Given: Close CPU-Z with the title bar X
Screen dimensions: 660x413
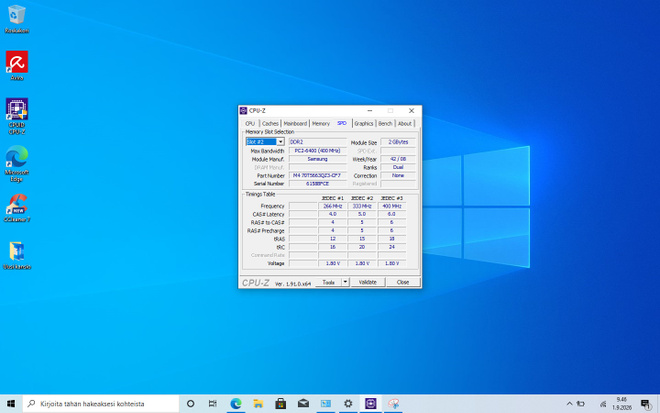Looking at the screenshot, I should pyautogui.click(x=412, y=111).
